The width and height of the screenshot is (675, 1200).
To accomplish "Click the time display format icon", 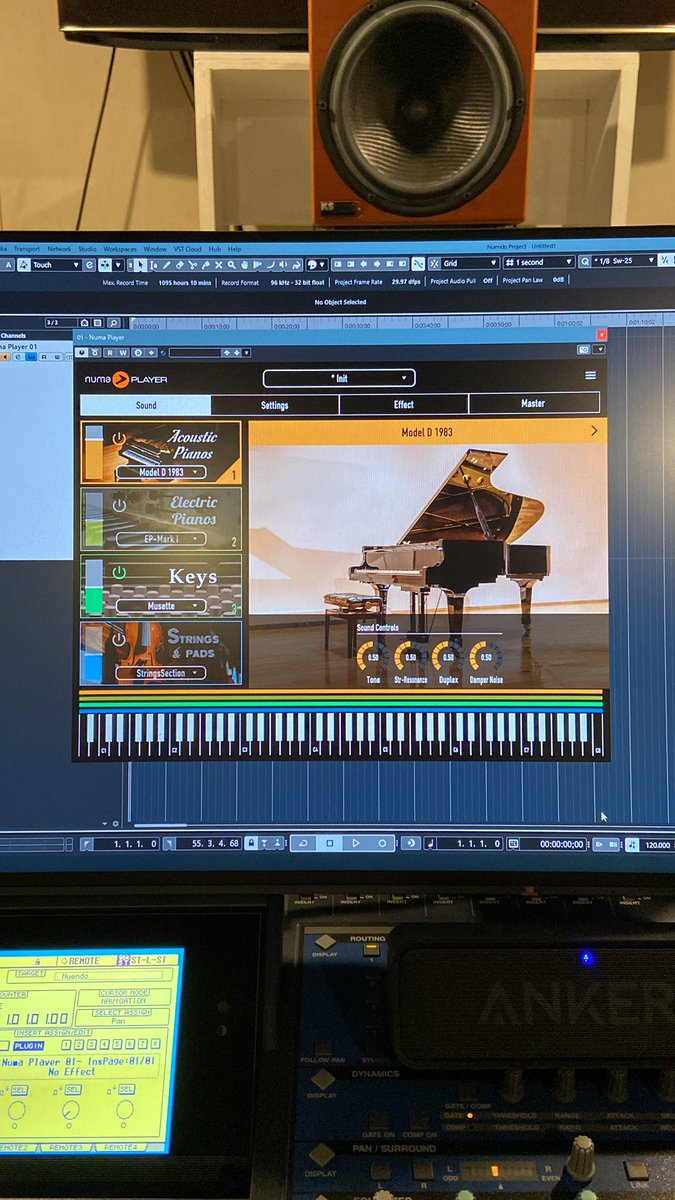I will 513,844.
